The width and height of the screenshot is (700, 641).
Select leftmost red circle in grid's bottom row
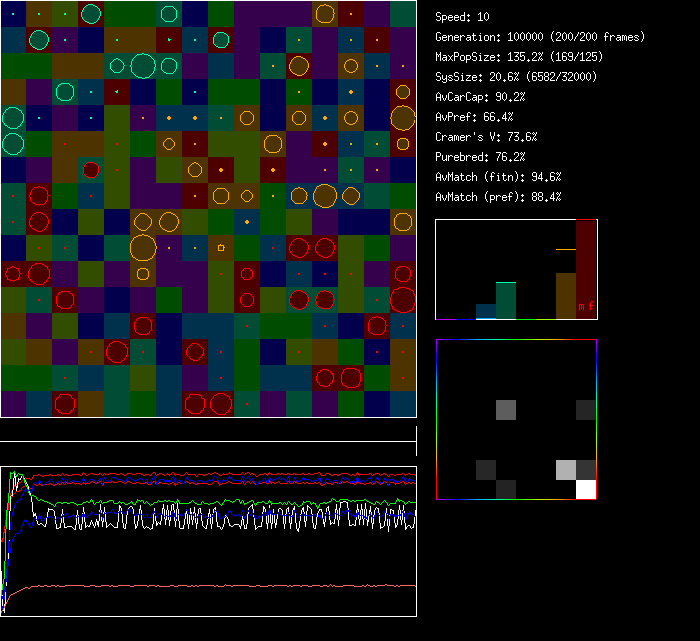[x=65, y=403]
